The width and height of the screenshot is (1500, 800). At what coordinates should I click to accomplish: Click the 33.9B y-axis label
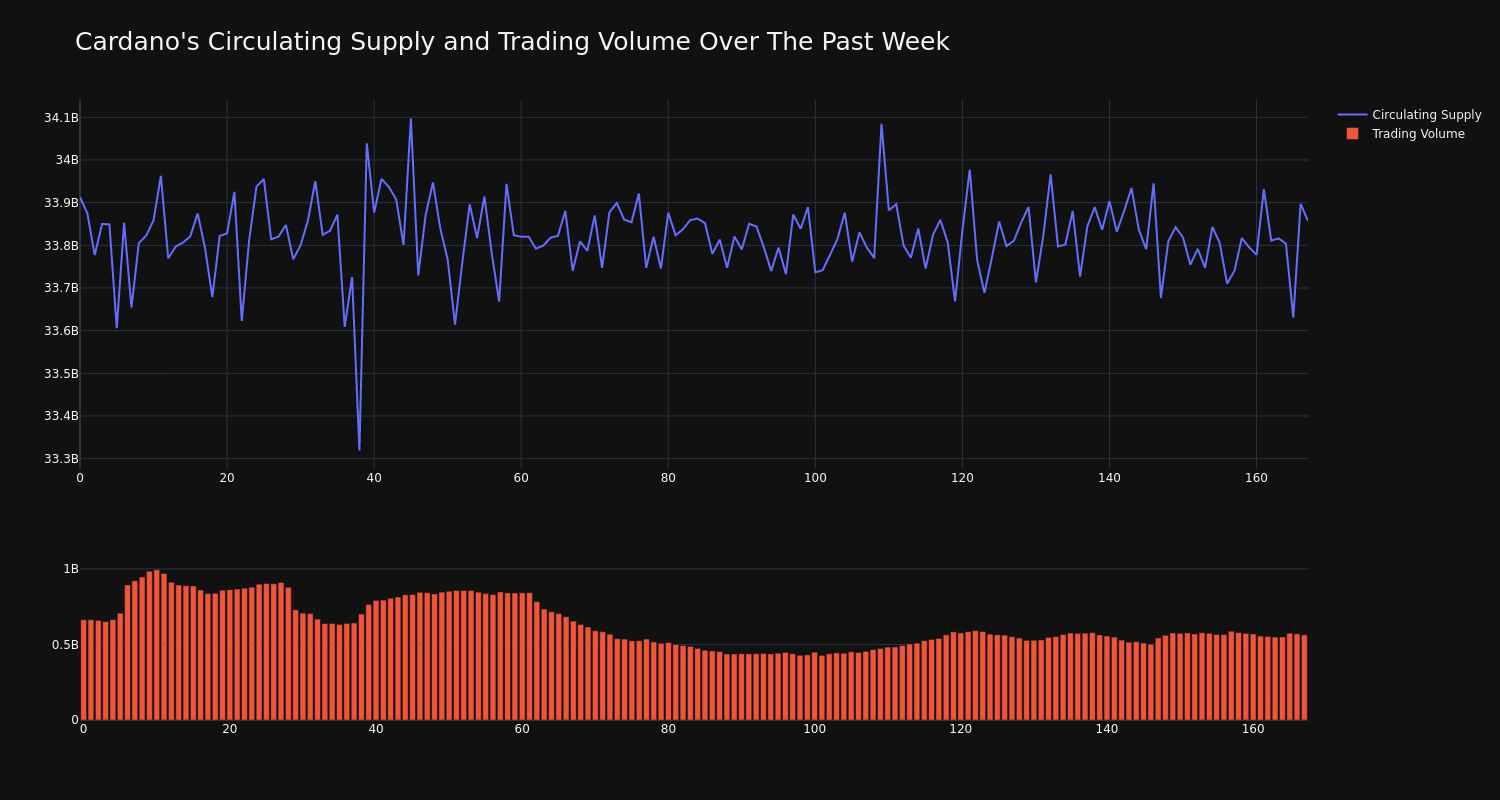click(61, 203)
